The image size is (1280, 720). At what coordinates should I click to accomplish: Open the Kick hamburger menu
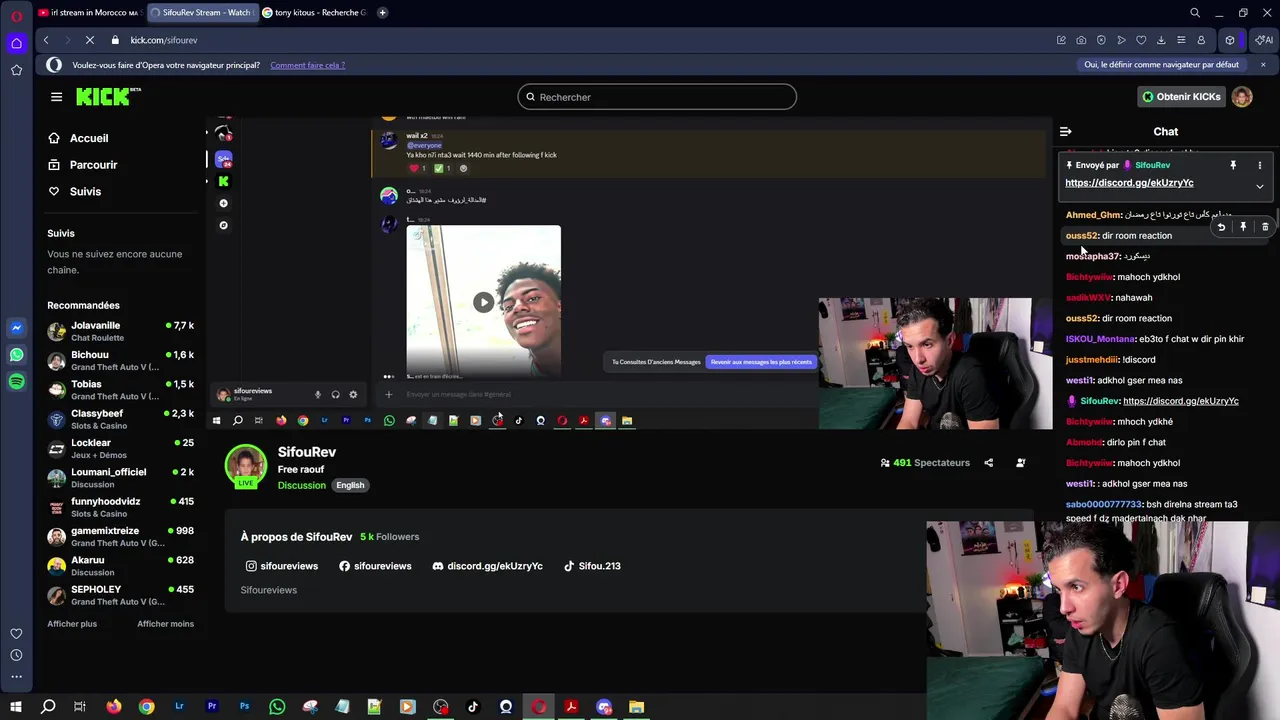pyautogui.click(x=56, y=97)
